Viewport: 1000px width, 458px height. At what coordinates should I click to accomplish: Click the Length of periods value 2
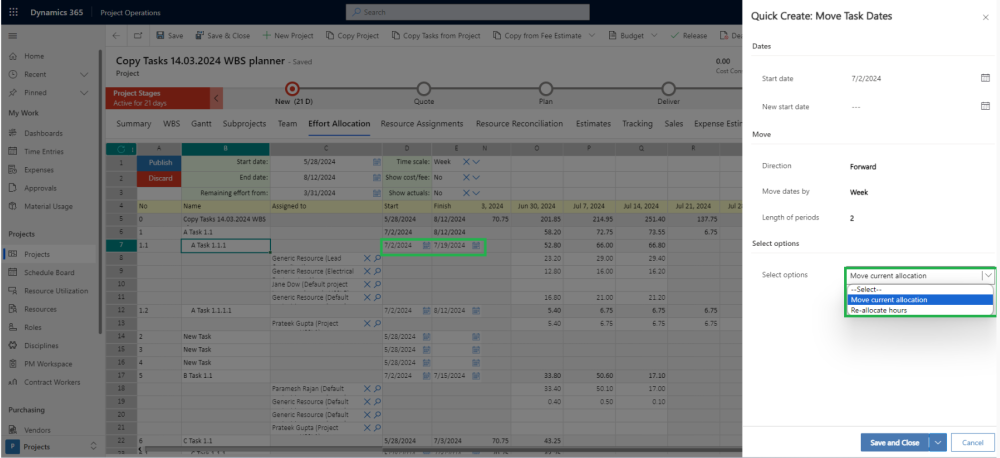pyautogui.click(x=852, y=218)
